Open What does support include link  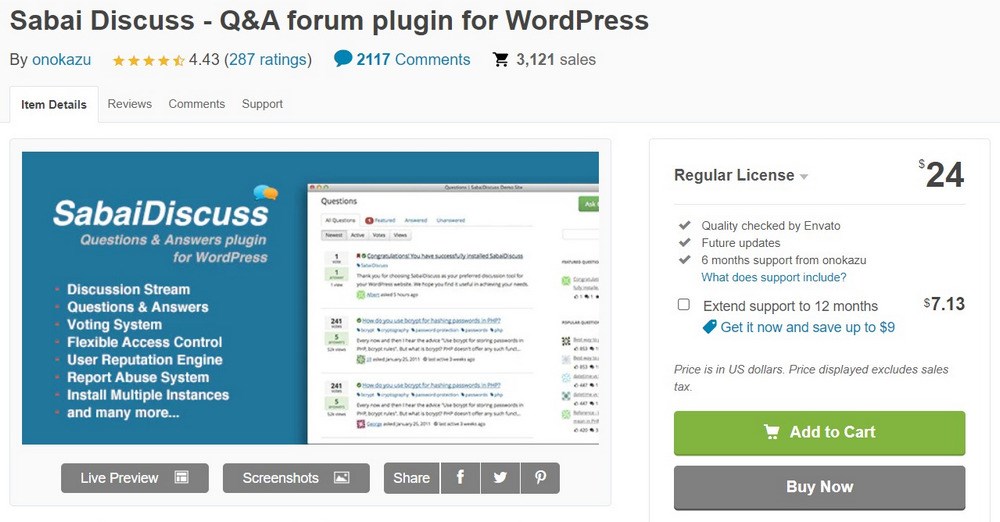(774, 277)
